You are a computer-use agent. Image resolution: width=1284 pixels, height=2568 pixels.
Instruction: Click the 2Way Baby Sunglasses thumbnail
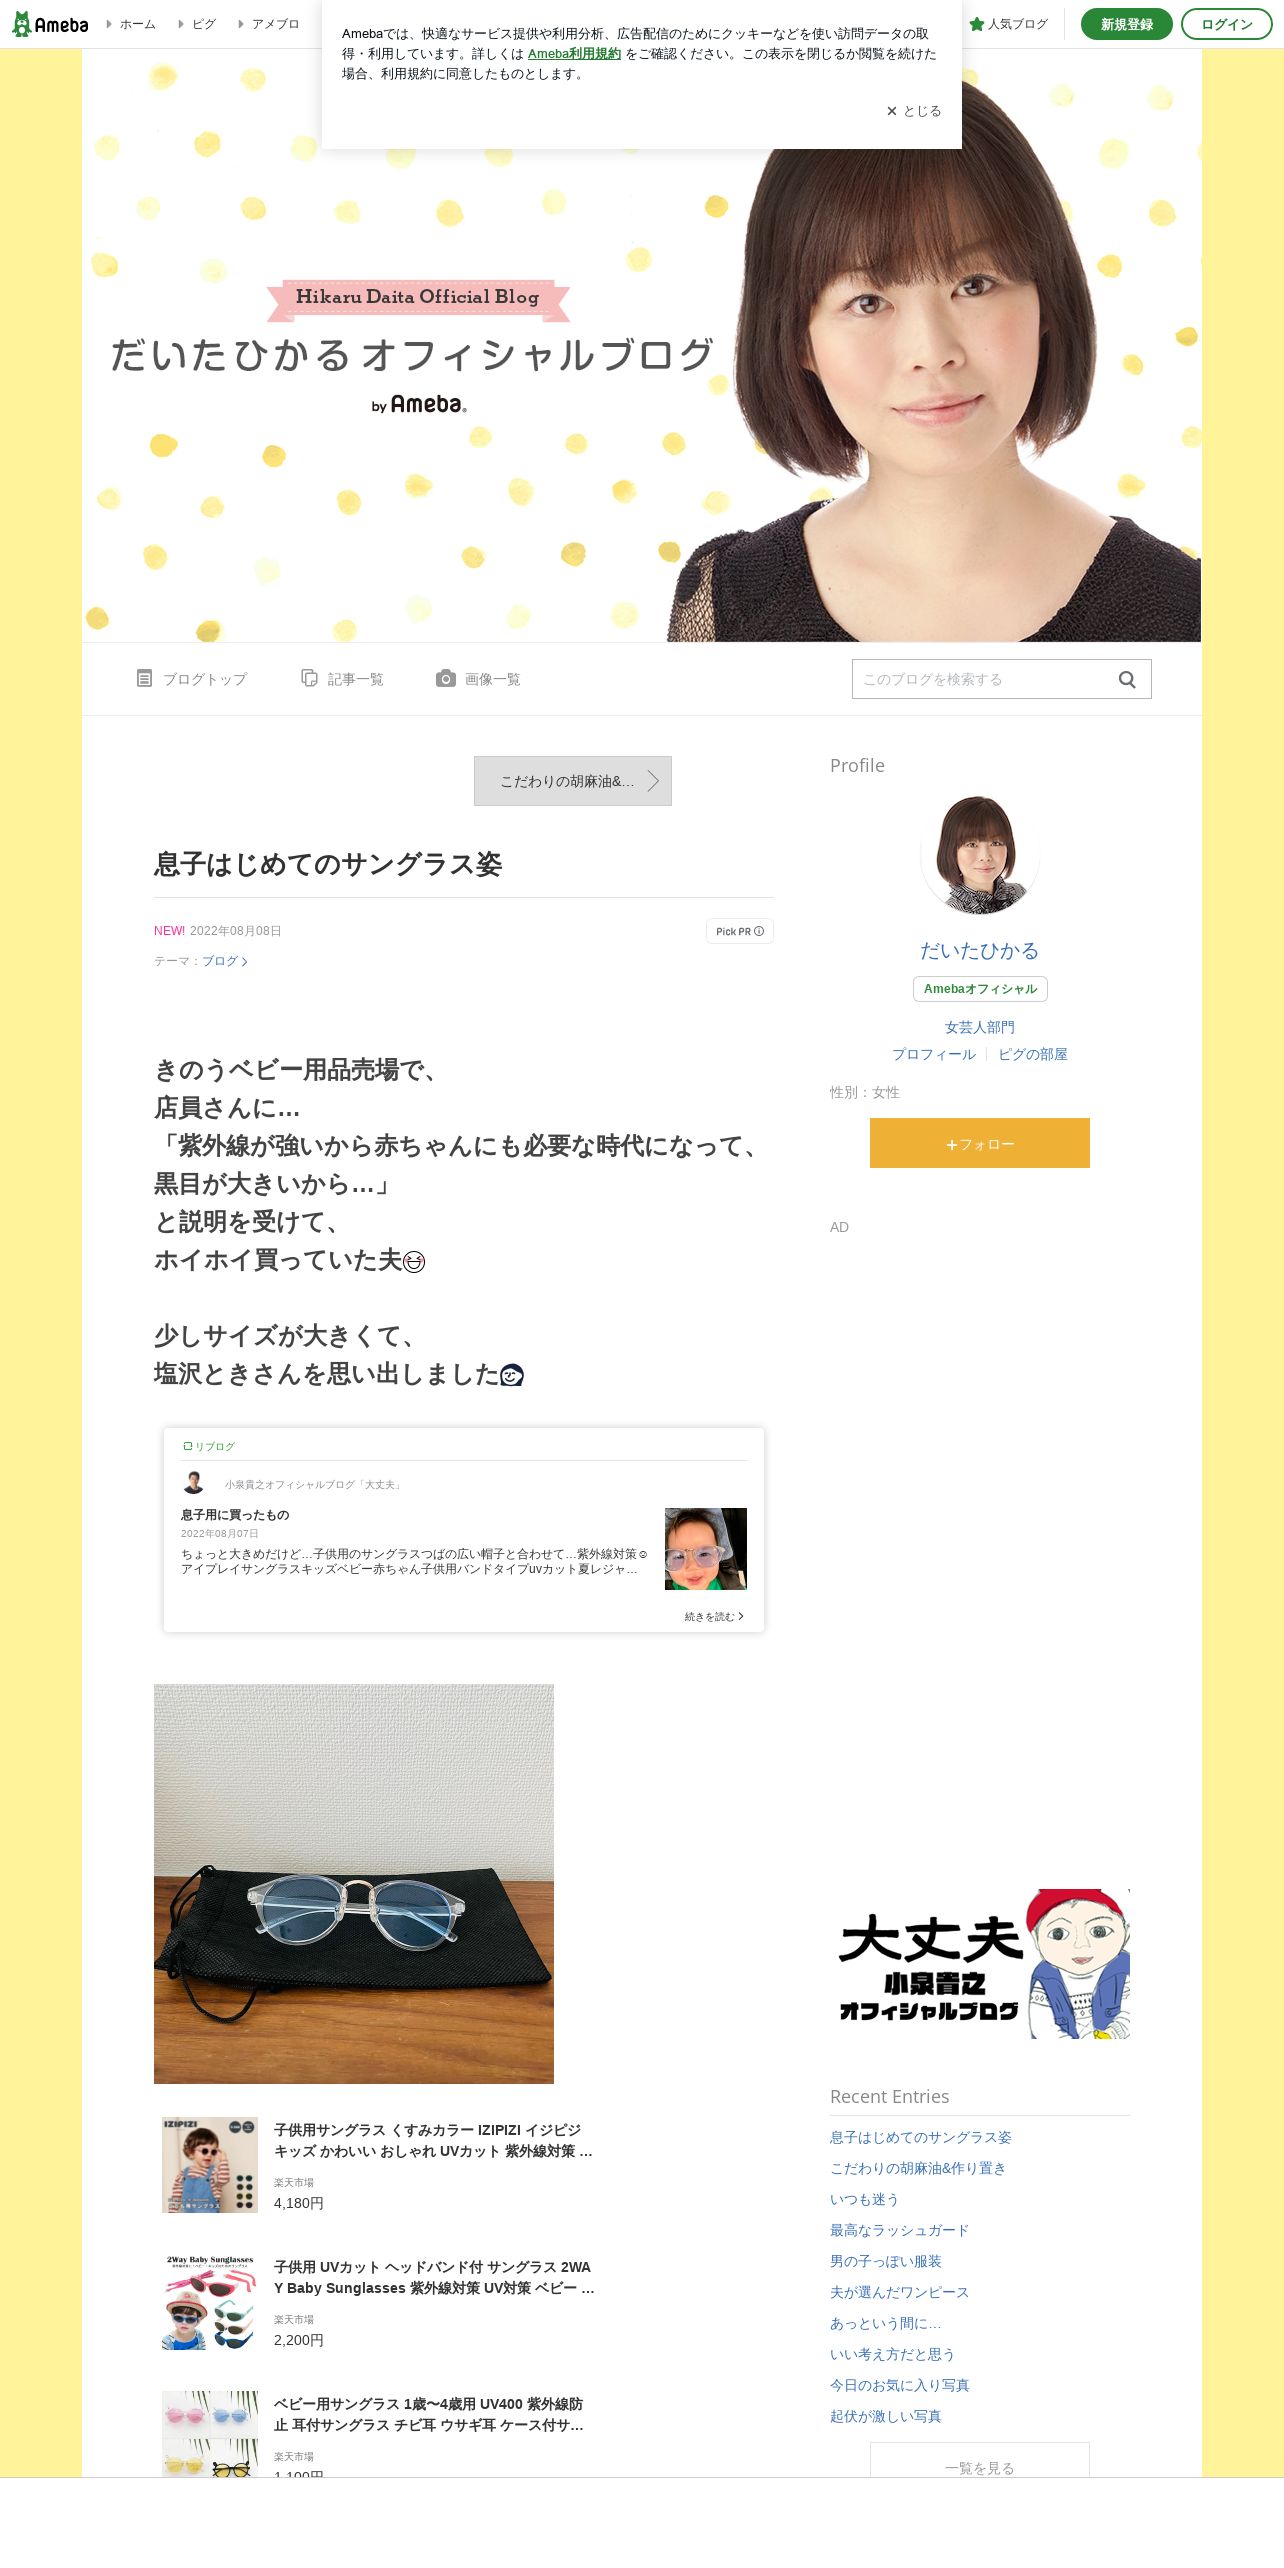tap(210, 2301)
